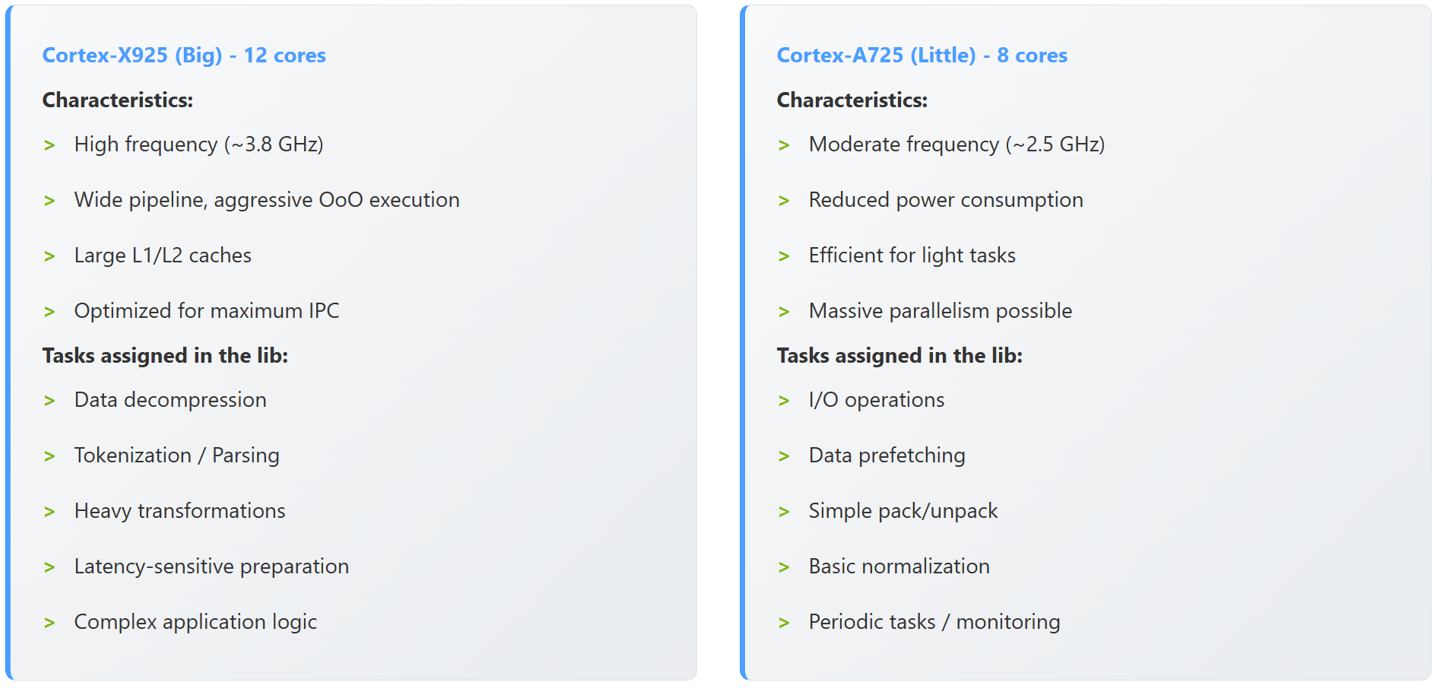Click the green chevron next to Wide pipeline
This screenshot has height=692, width=1440.
click(49, 201)
